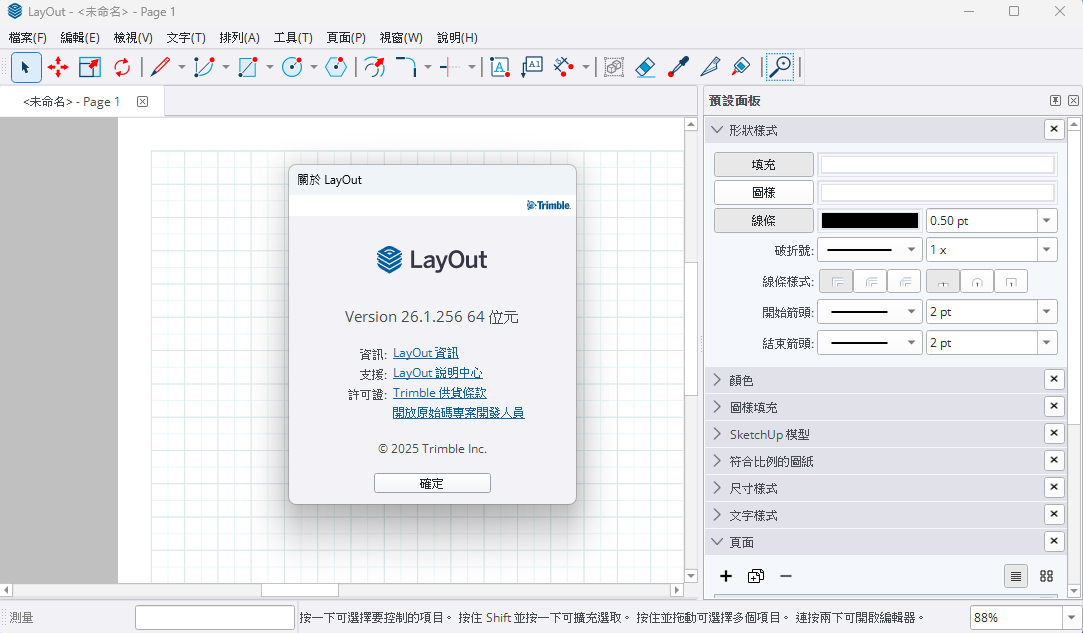This screenshot has width=1083, height=633.
Task: Open the LayOut 說明中心 link
Action: [x=438, y=373]
